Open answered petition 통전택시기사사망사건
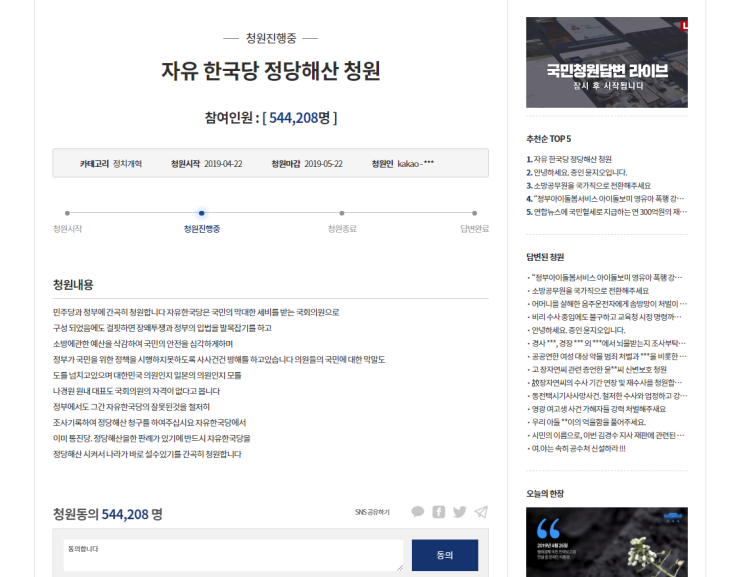743x577 pixels. click(609, 396)
